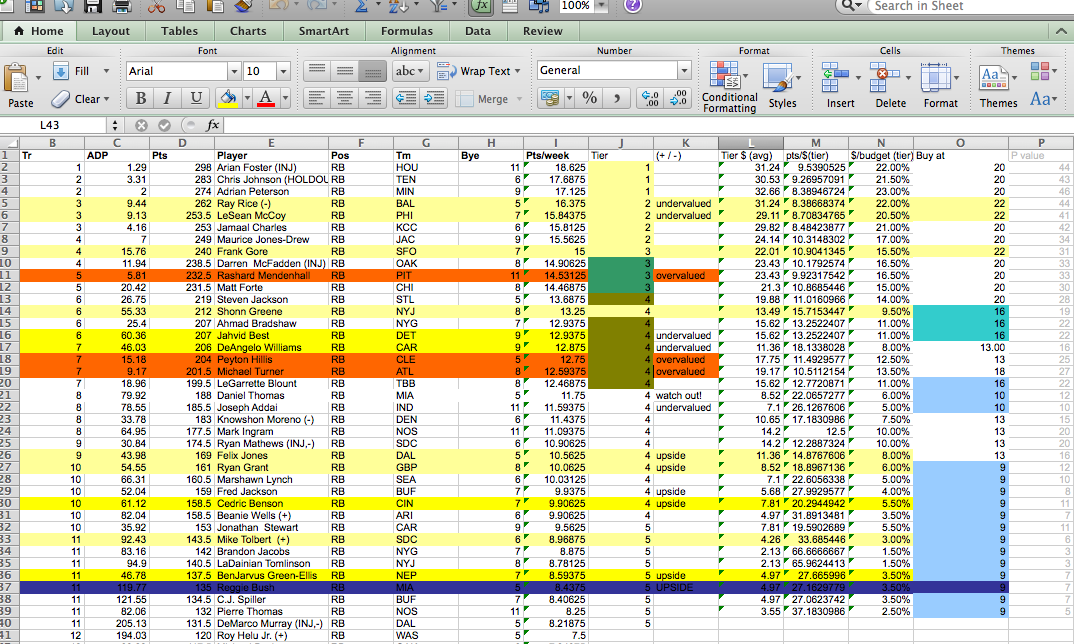Open the Charts ribbon tab
This screenshot has height=644, width=1074.
pos(248,31)
